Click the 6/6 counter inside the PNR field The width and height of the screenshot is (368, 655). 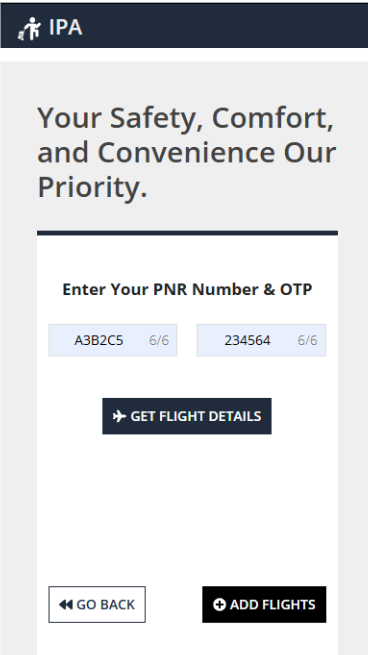click(159, 340)
